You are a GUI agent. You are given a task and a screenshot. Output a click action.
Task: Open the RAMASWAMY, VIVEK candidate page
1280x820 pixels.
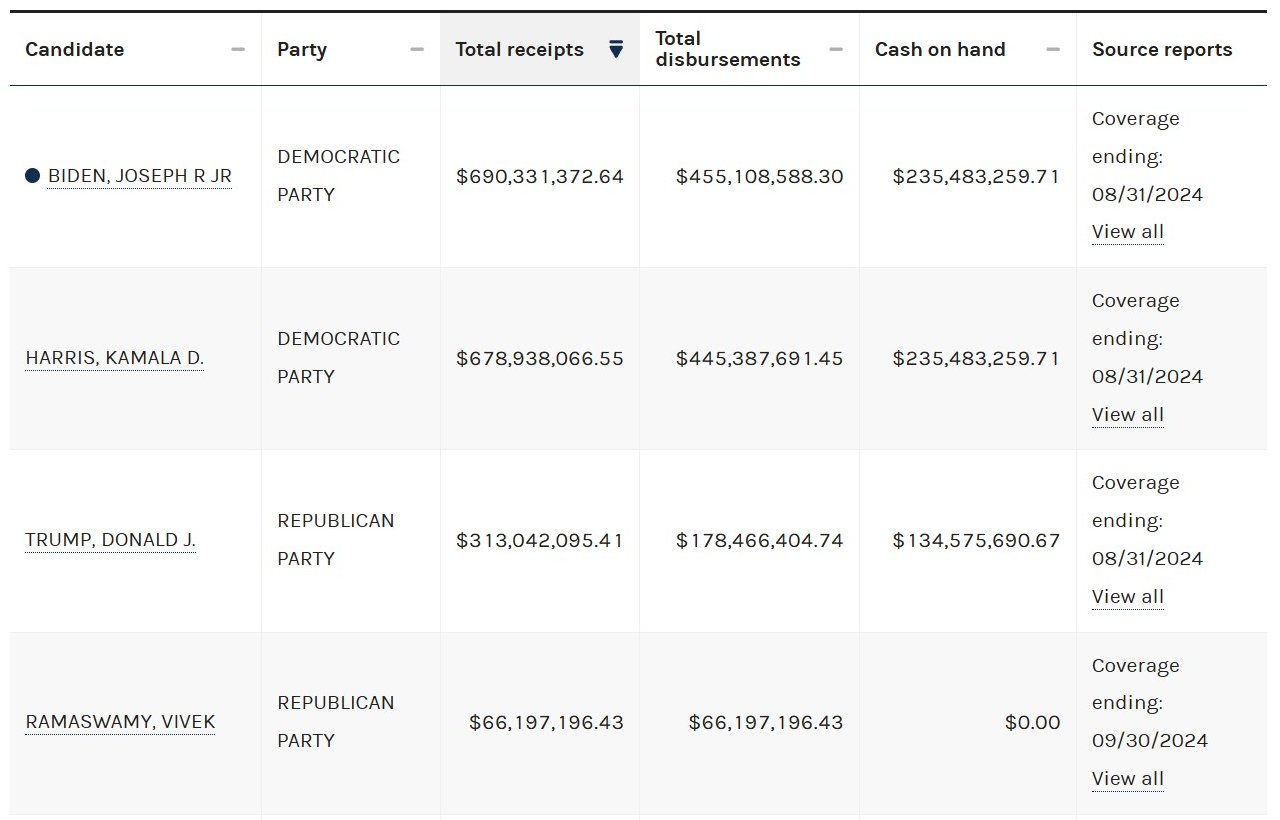[120, 723]
